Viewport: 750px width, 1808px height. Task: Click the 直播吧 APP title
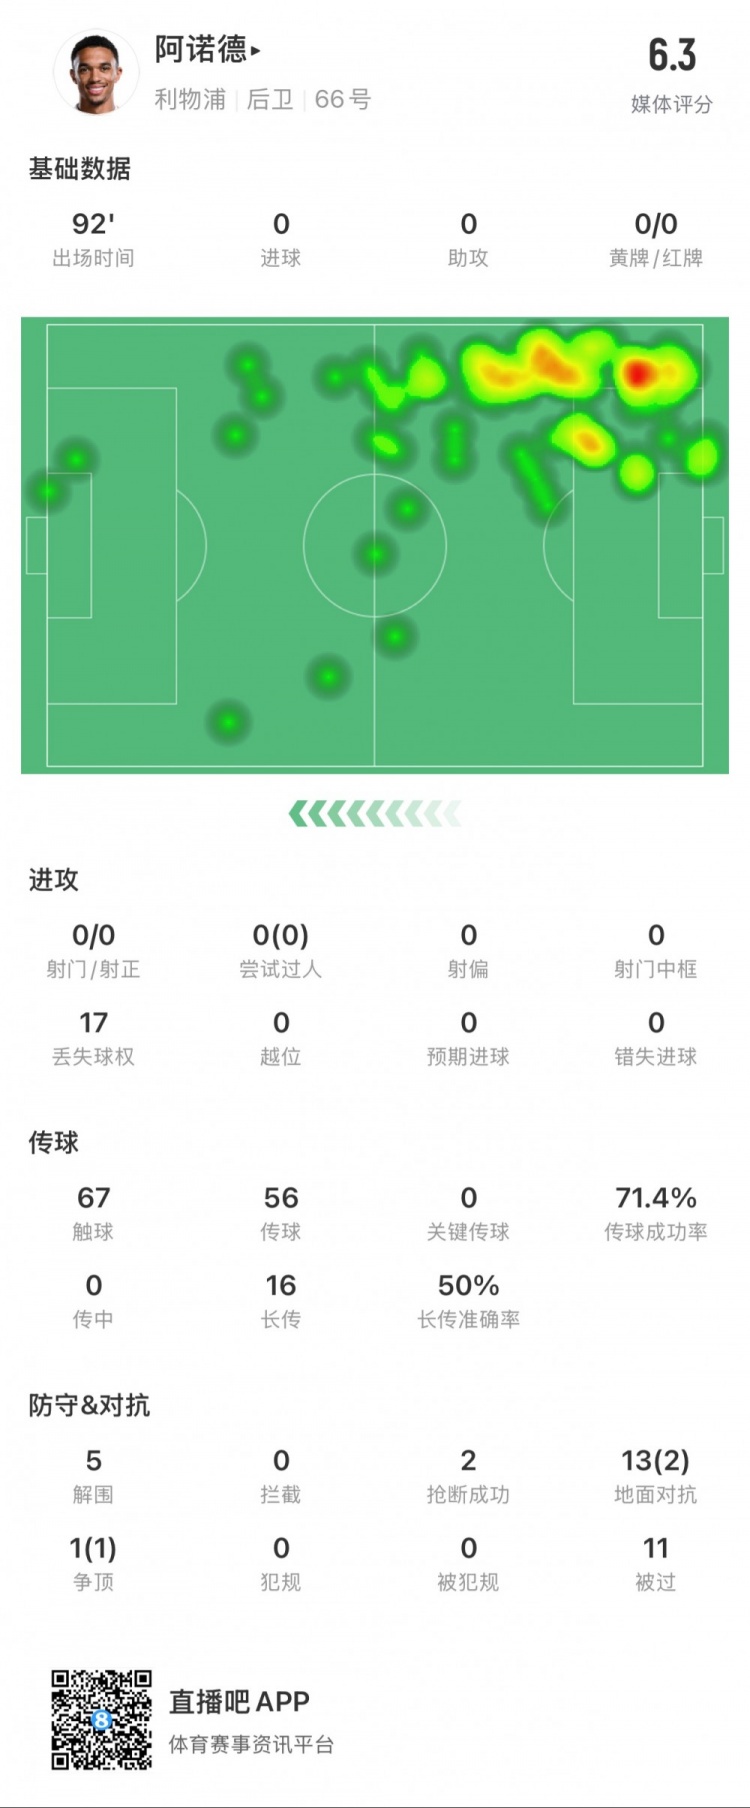[x=239, y=1702]
